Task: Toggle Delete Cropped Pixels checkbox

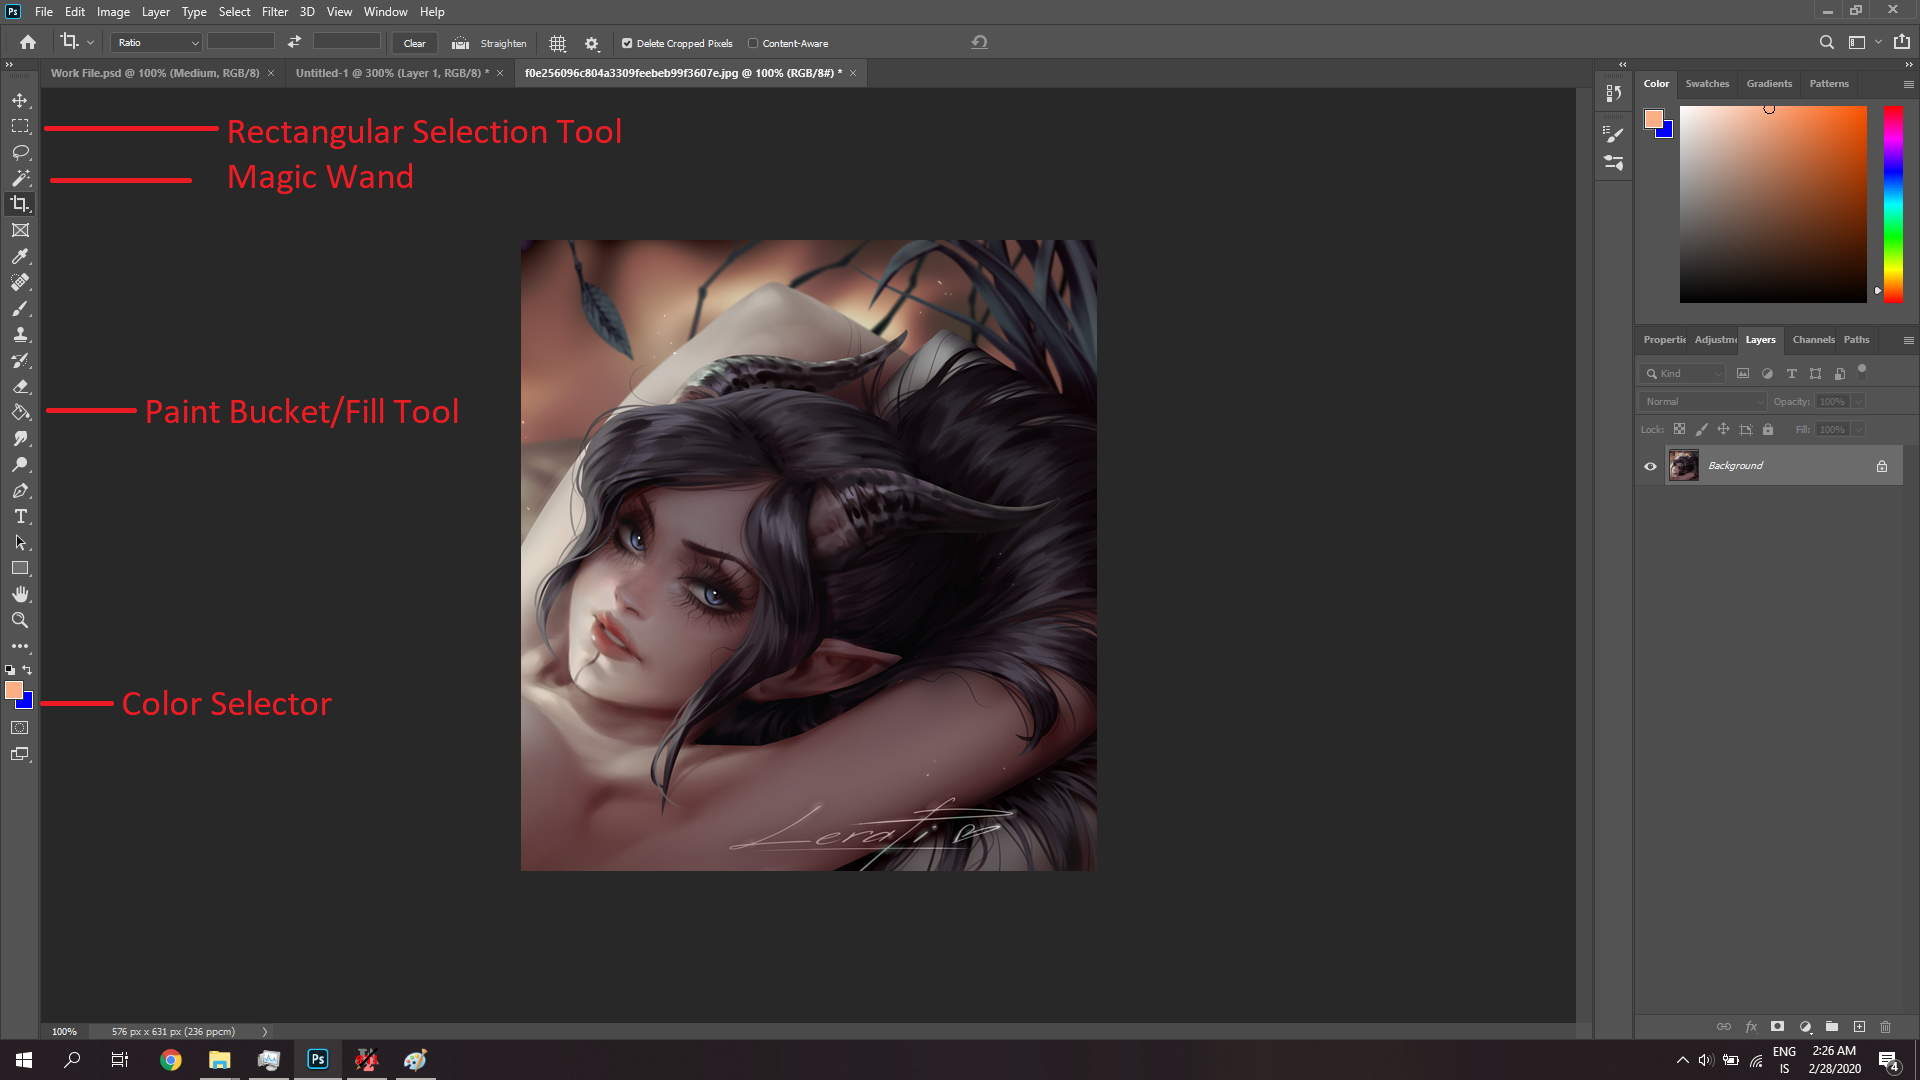Action: click(x=627, y=43)
